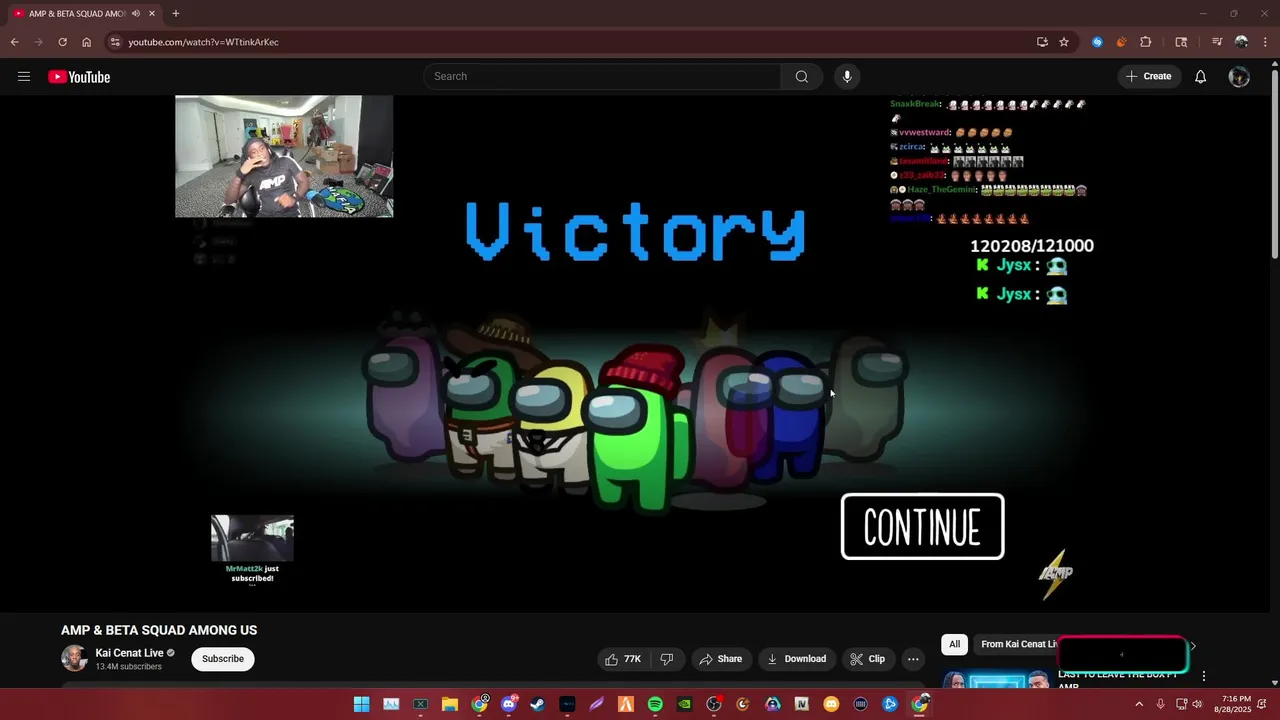Start voice search with the microphone icon
The height and width of the screenshot is (720, 1280).
pos(847,77)
